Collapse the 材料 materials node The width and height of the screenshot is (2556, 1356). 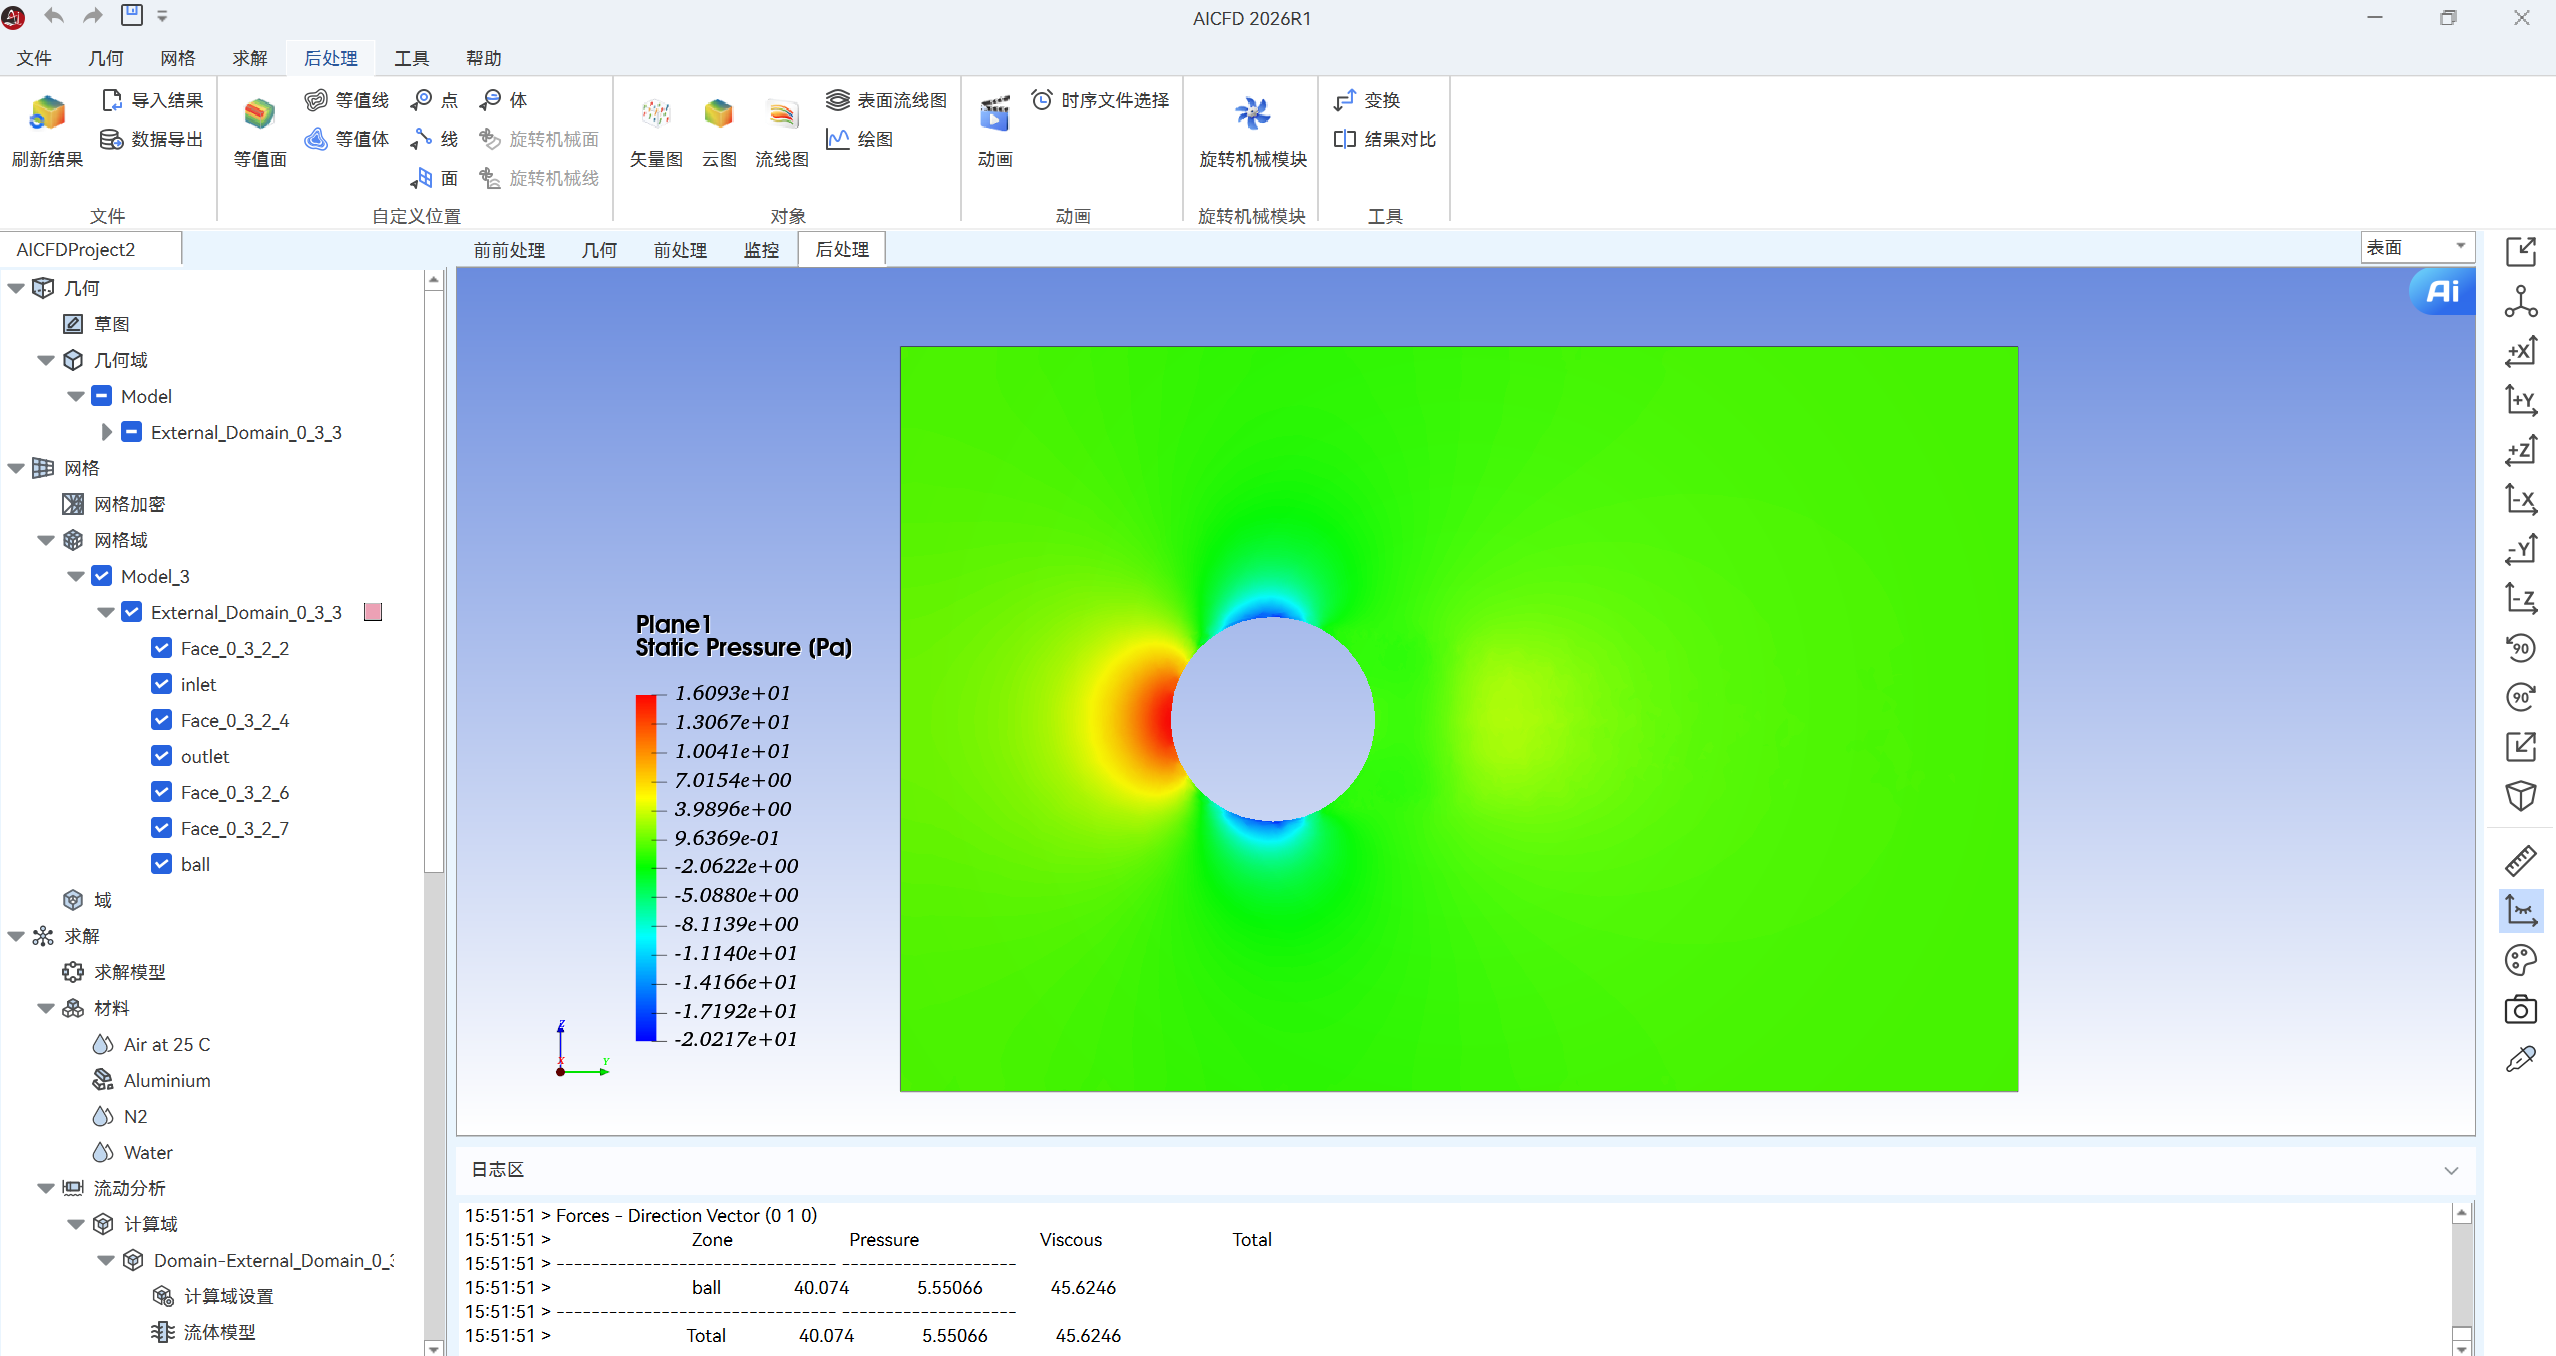point(46,1008)
